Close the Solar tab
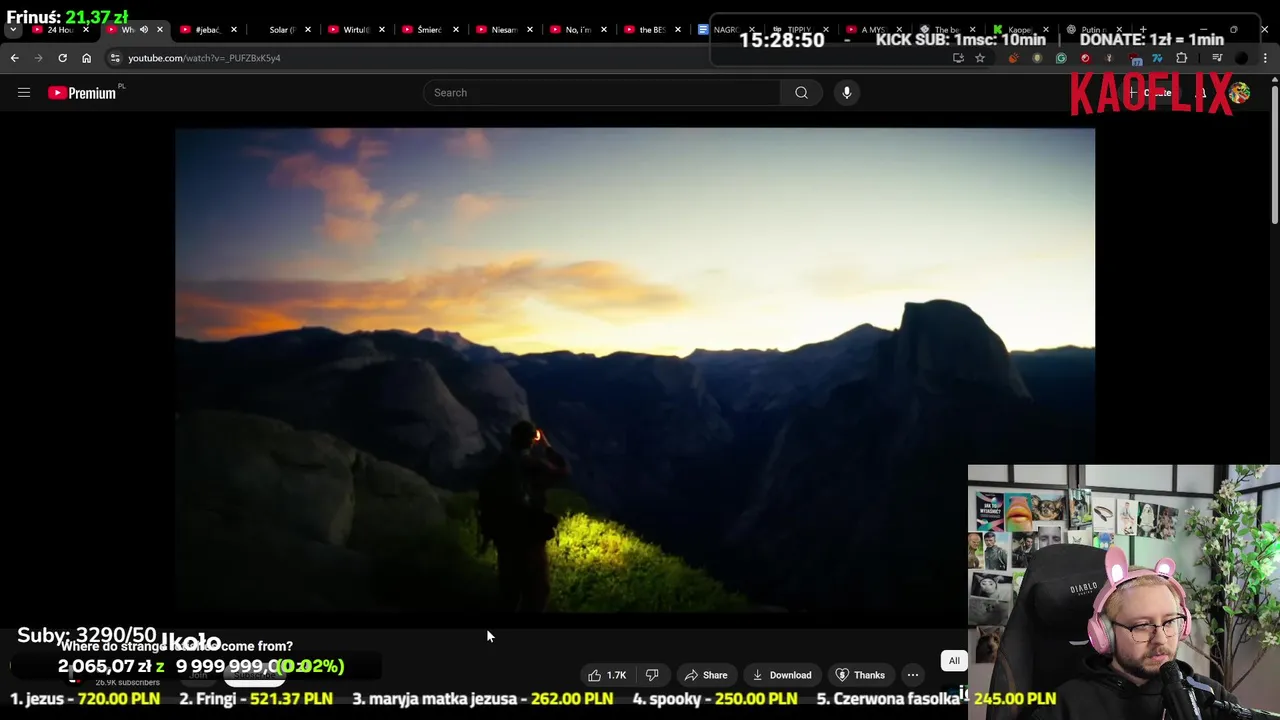1280x720 pixels. coord(308,30)
